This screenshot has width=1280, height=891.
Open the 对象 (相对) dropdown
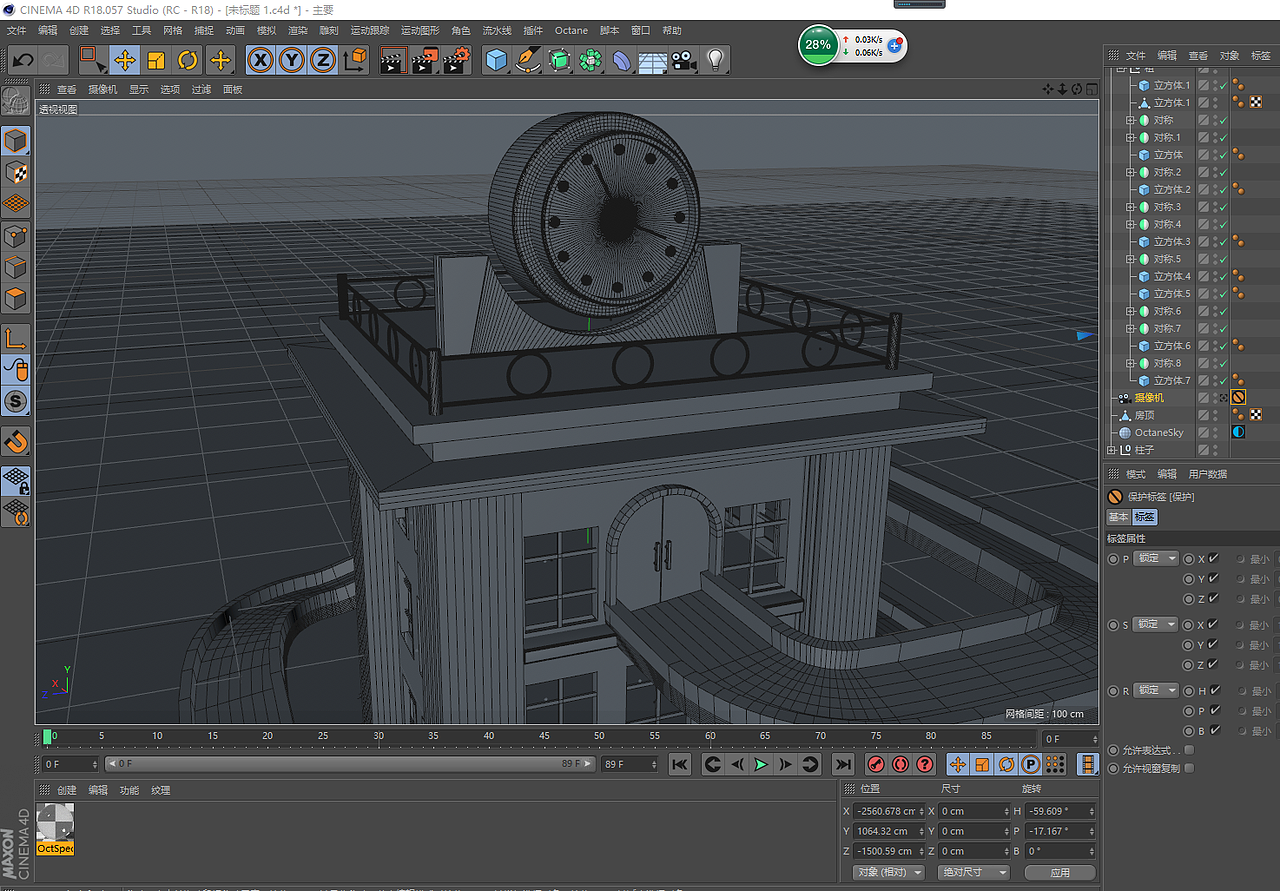click(x=888, y=872)
